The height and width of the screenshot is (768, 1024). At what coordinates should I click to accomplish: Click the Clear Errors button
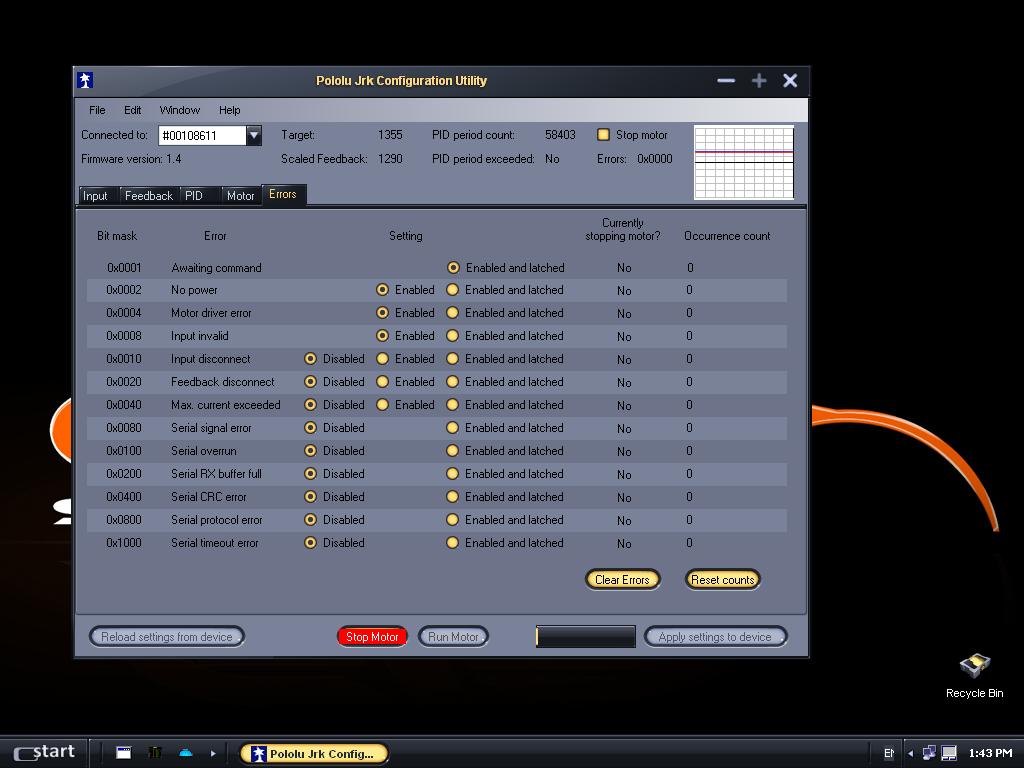pos(622,579)
